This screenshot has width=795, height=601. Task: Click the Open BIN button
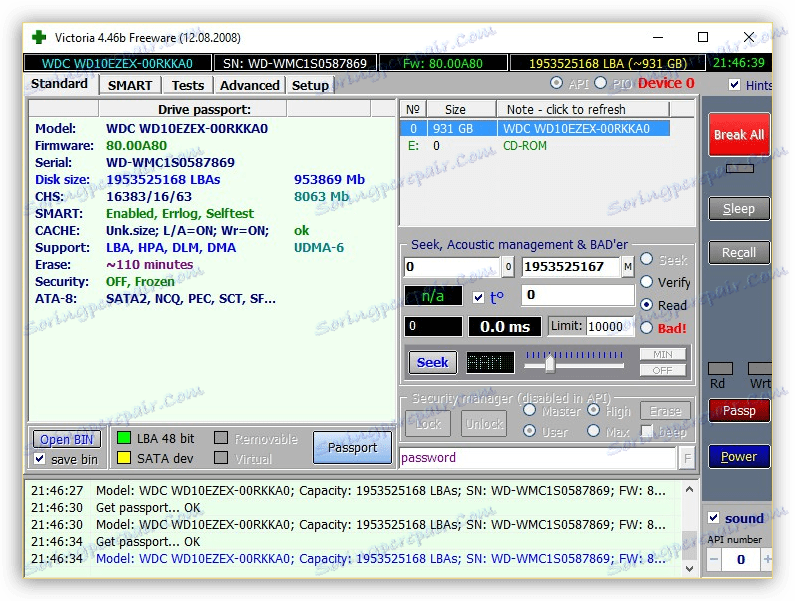pyautogui.click(x=67, y=439)
